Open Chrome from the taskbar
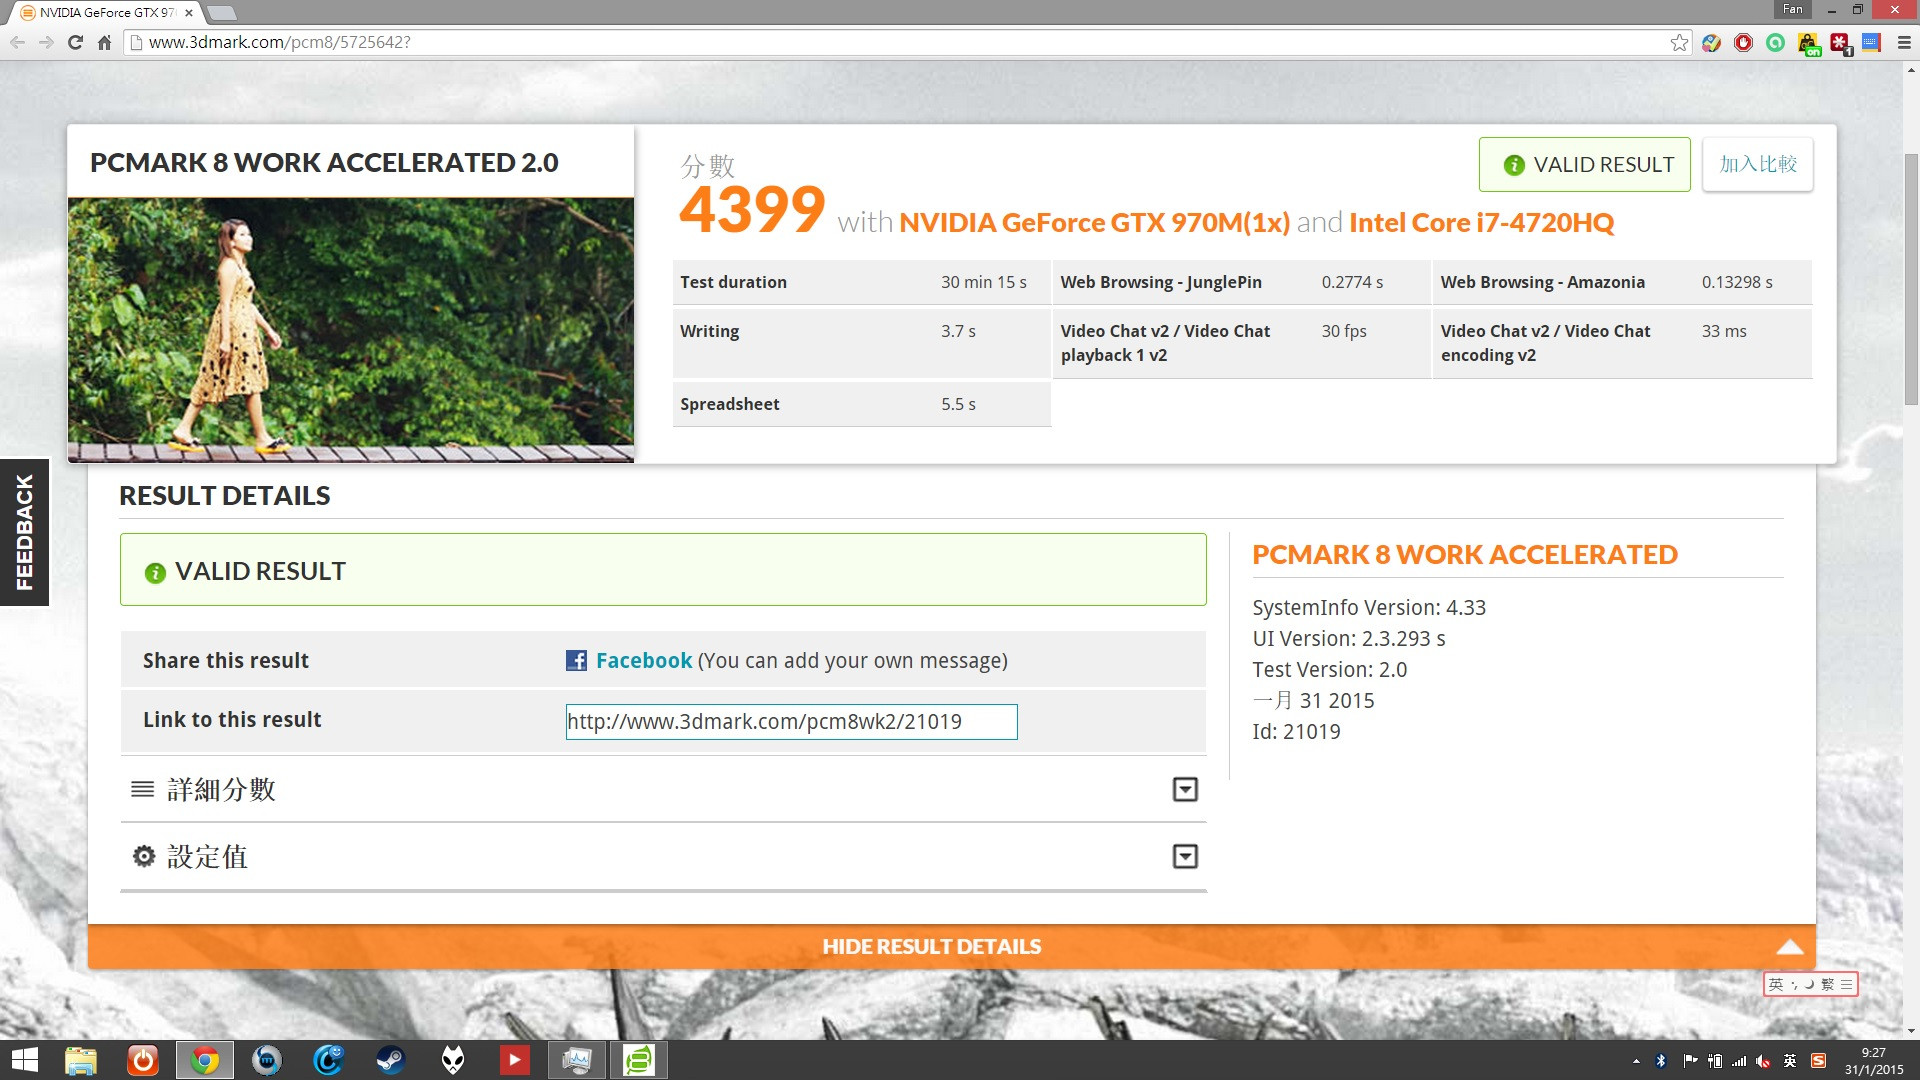1920x1080 pixels. click(205, 1060)
